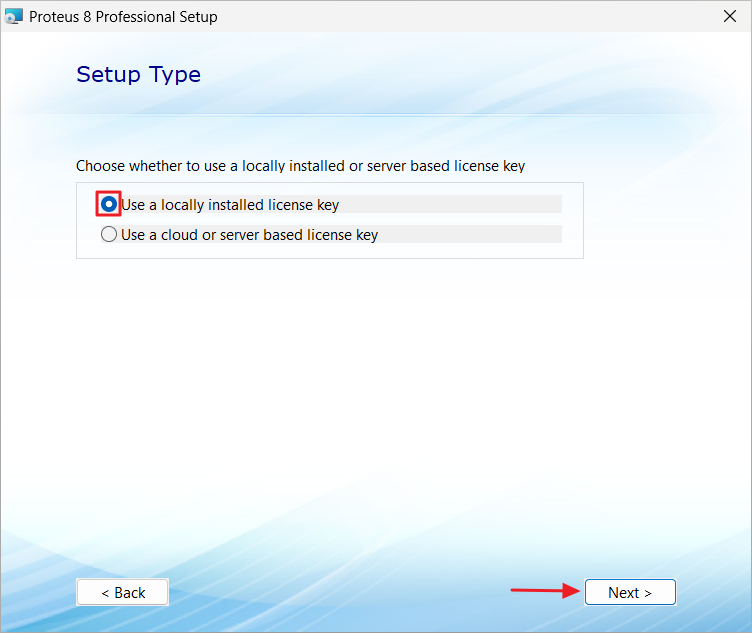This screenshot has width=752, height=633.
Task: Select the cloud or server based license radio button
Action: pyautogui.click(x=109, y=234)
